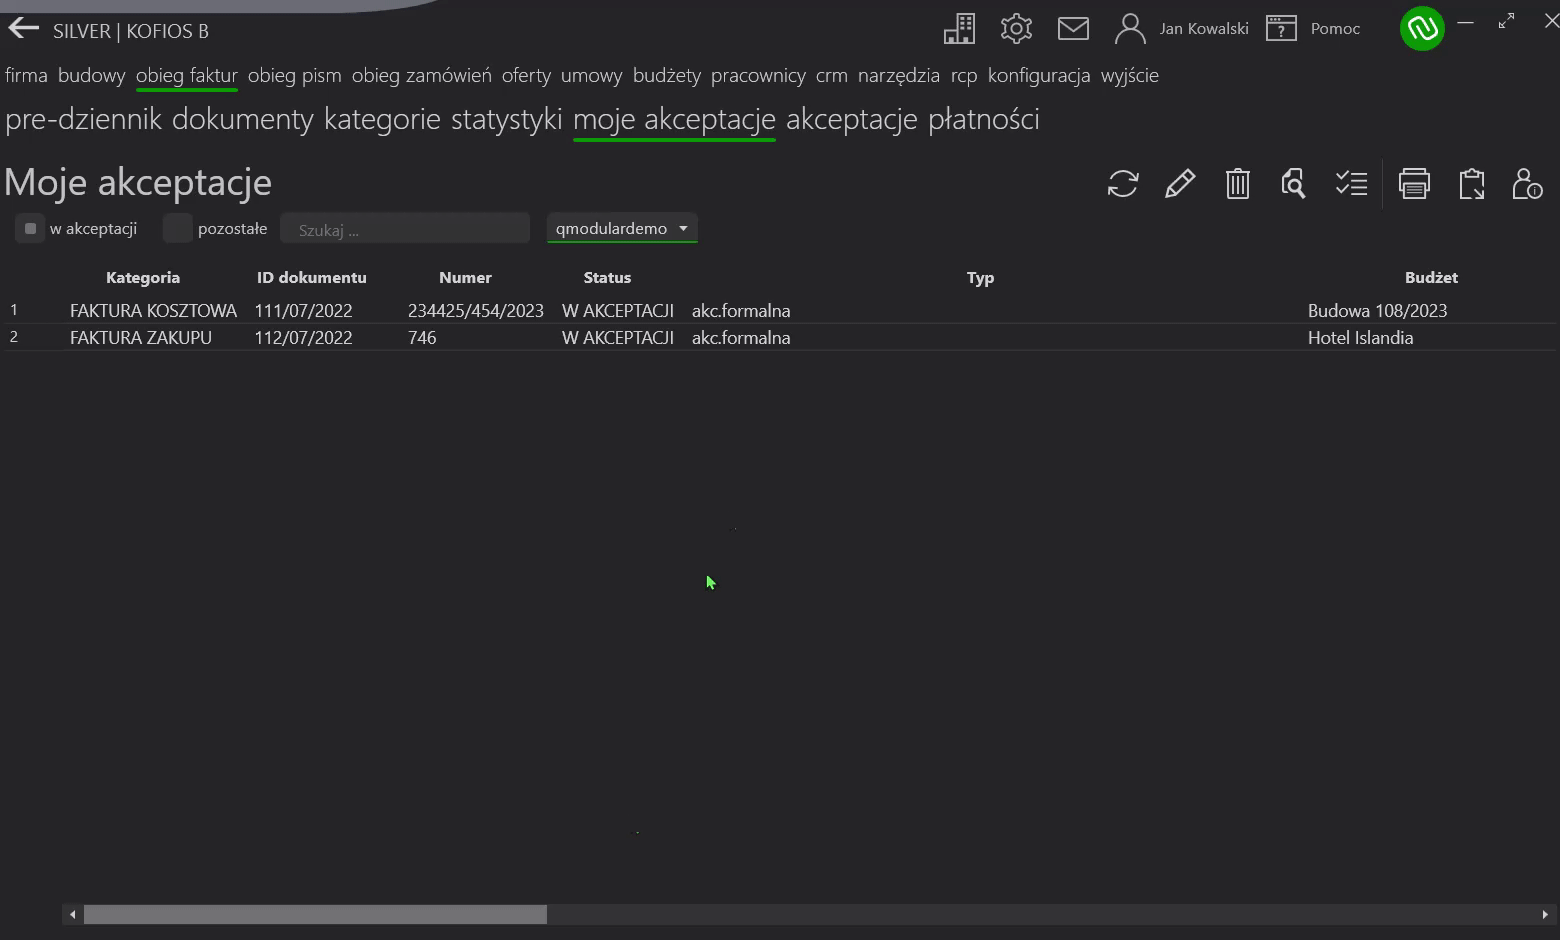Open the Pomoc help window icon
The image size is (1560, 940).
pyautogui.click(x=1281, y=29)
